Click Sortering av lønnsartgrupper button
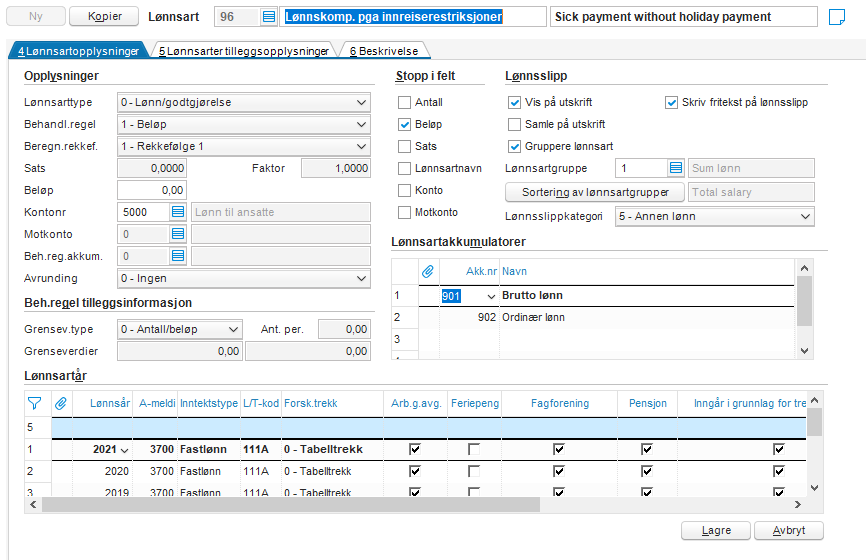Viewport: 866px width, 560px height. tap(594, 191)
